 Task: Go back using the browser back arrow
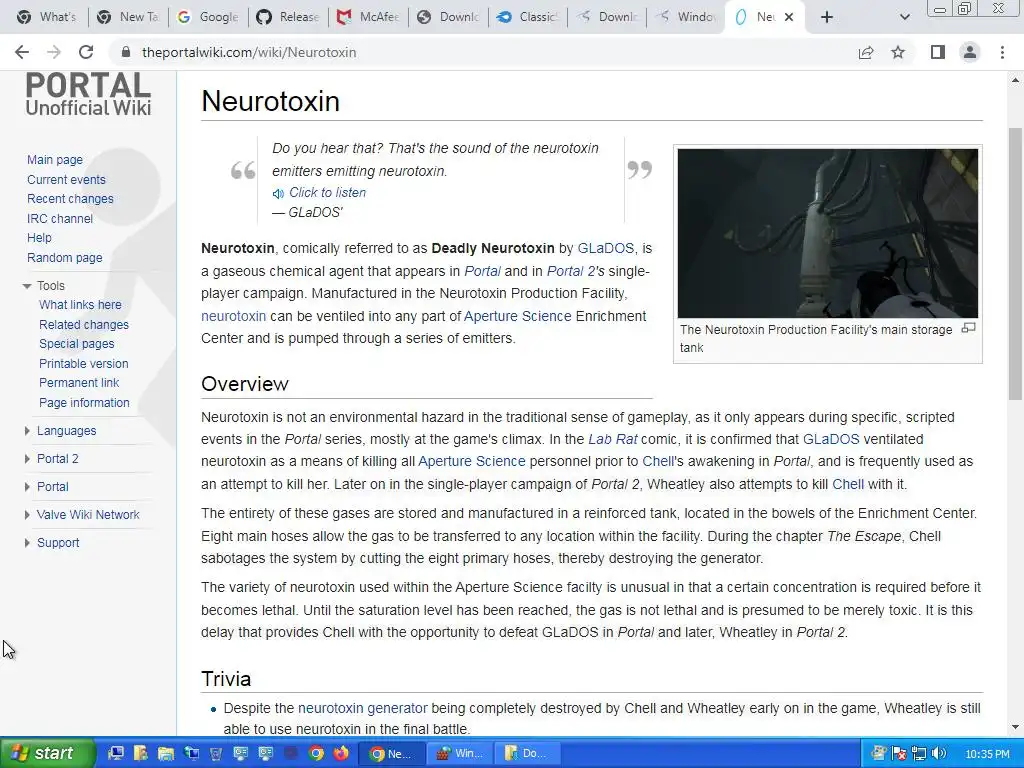point(22,52)
